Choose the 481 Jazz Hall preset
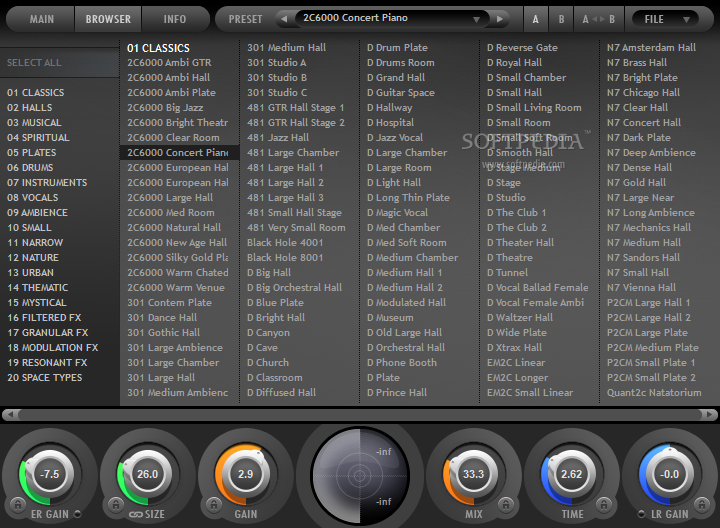 point(278,138)
